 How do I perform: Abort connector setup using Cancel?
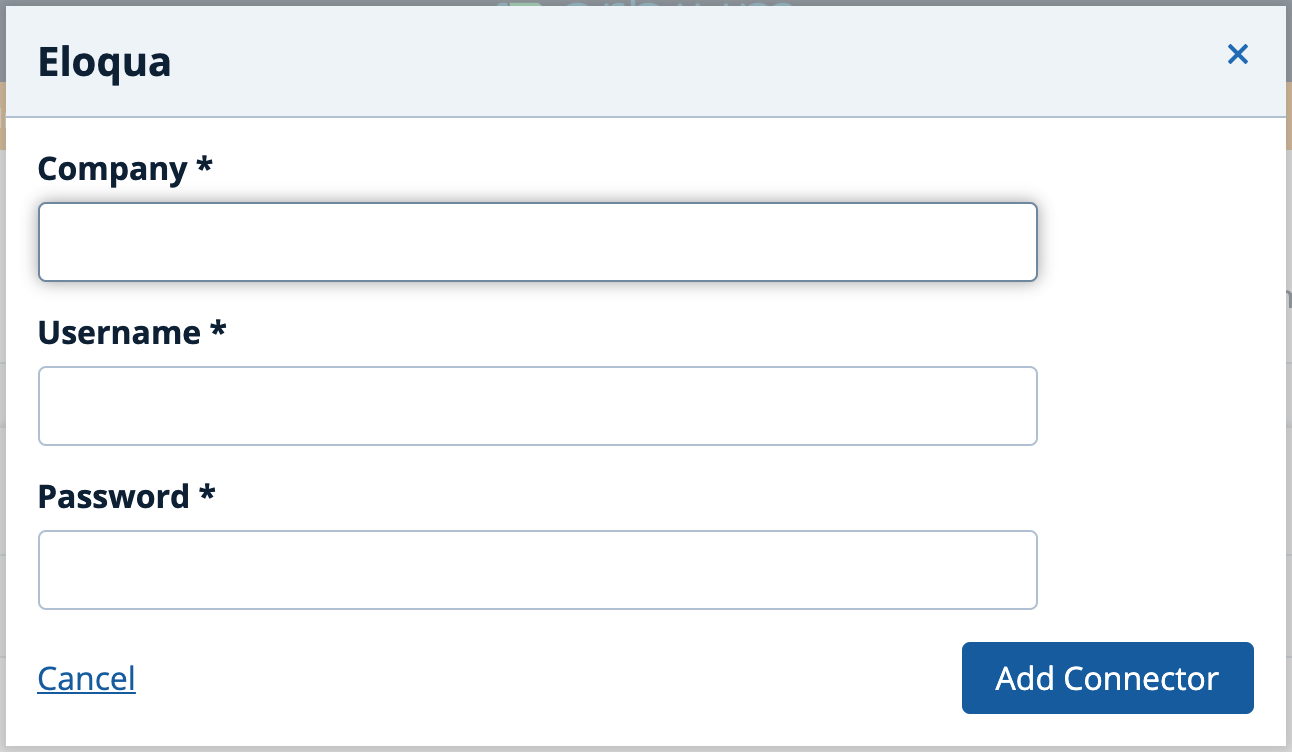pos(86,678)
